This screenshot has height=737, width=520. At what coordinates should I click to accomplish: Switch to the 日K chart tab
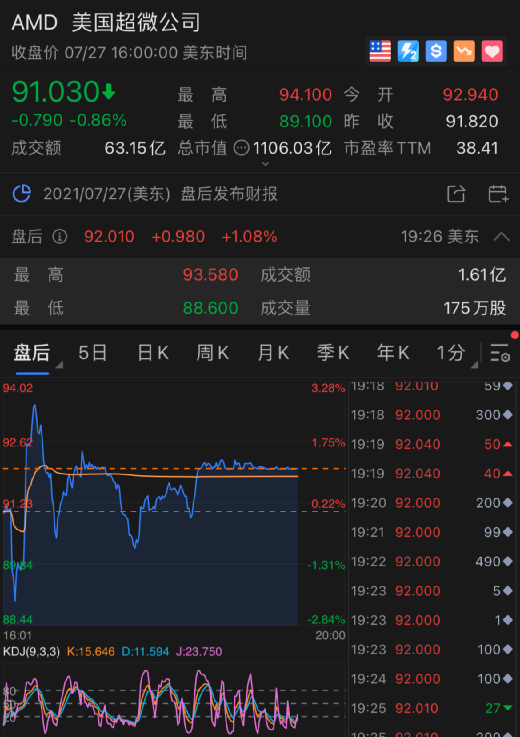pos(152,353)
